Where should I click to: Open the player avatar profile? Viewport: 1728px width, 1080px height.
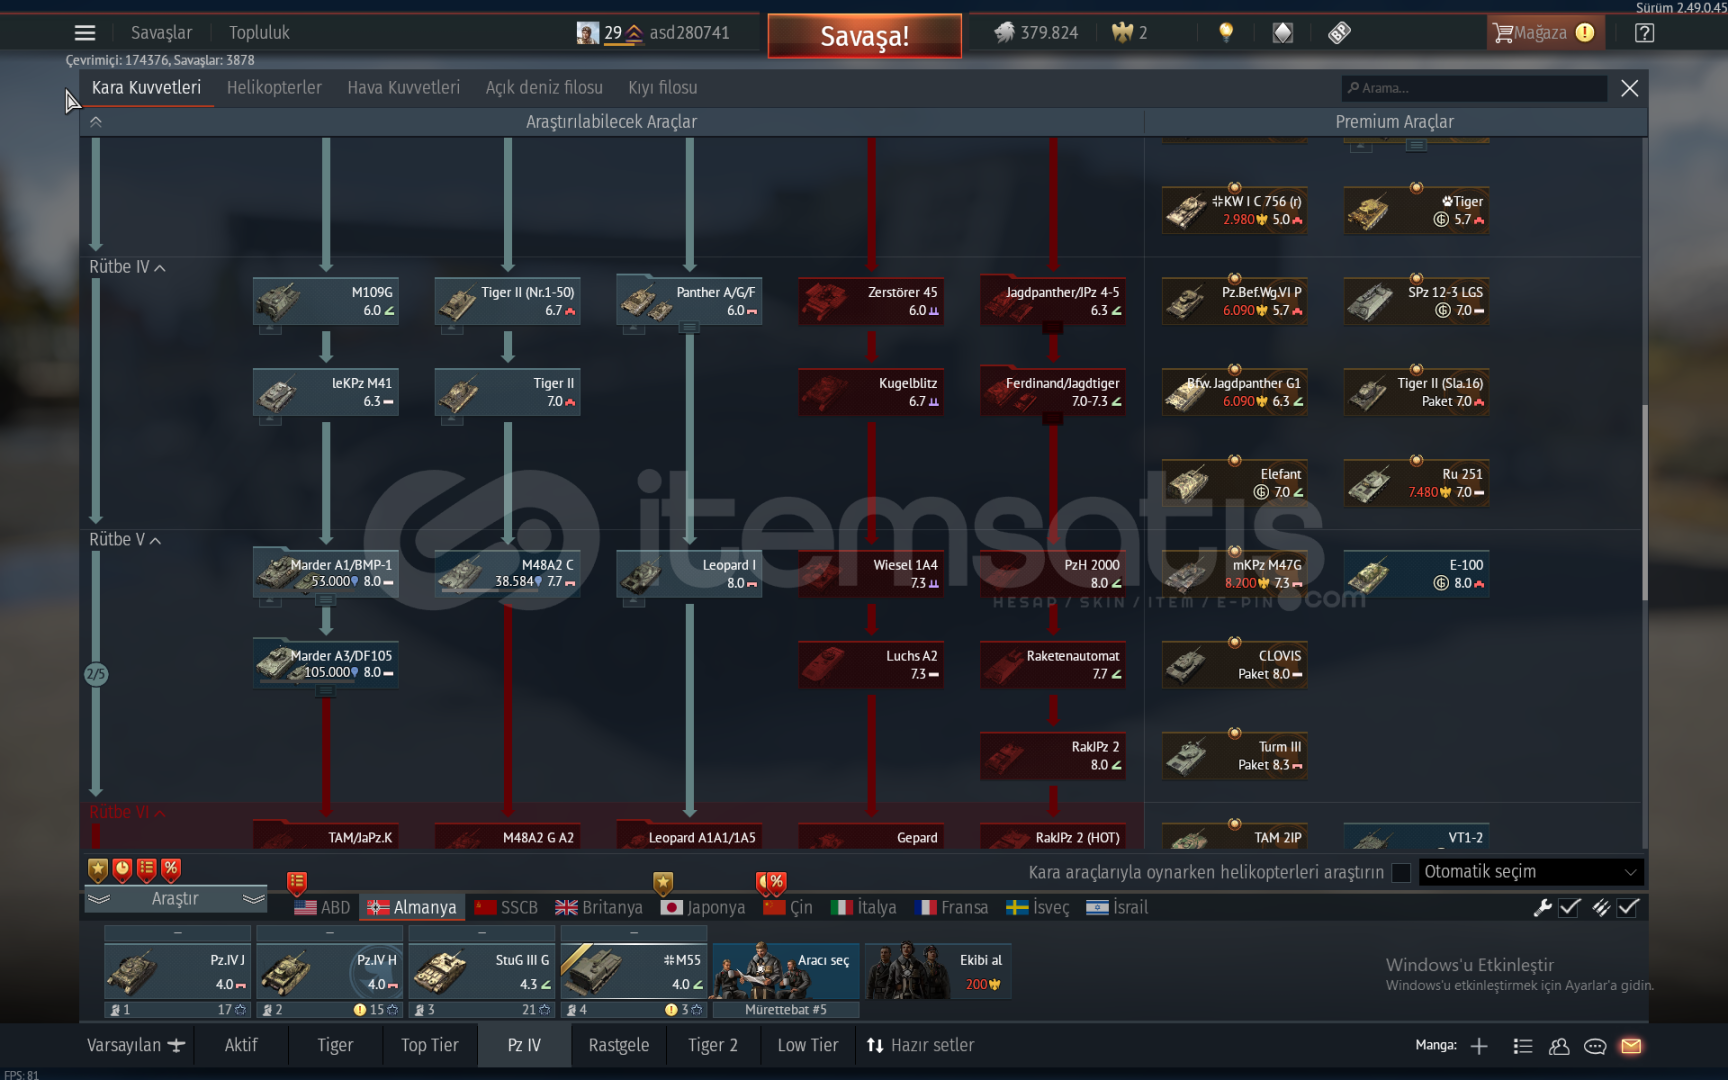pos(588,33)
